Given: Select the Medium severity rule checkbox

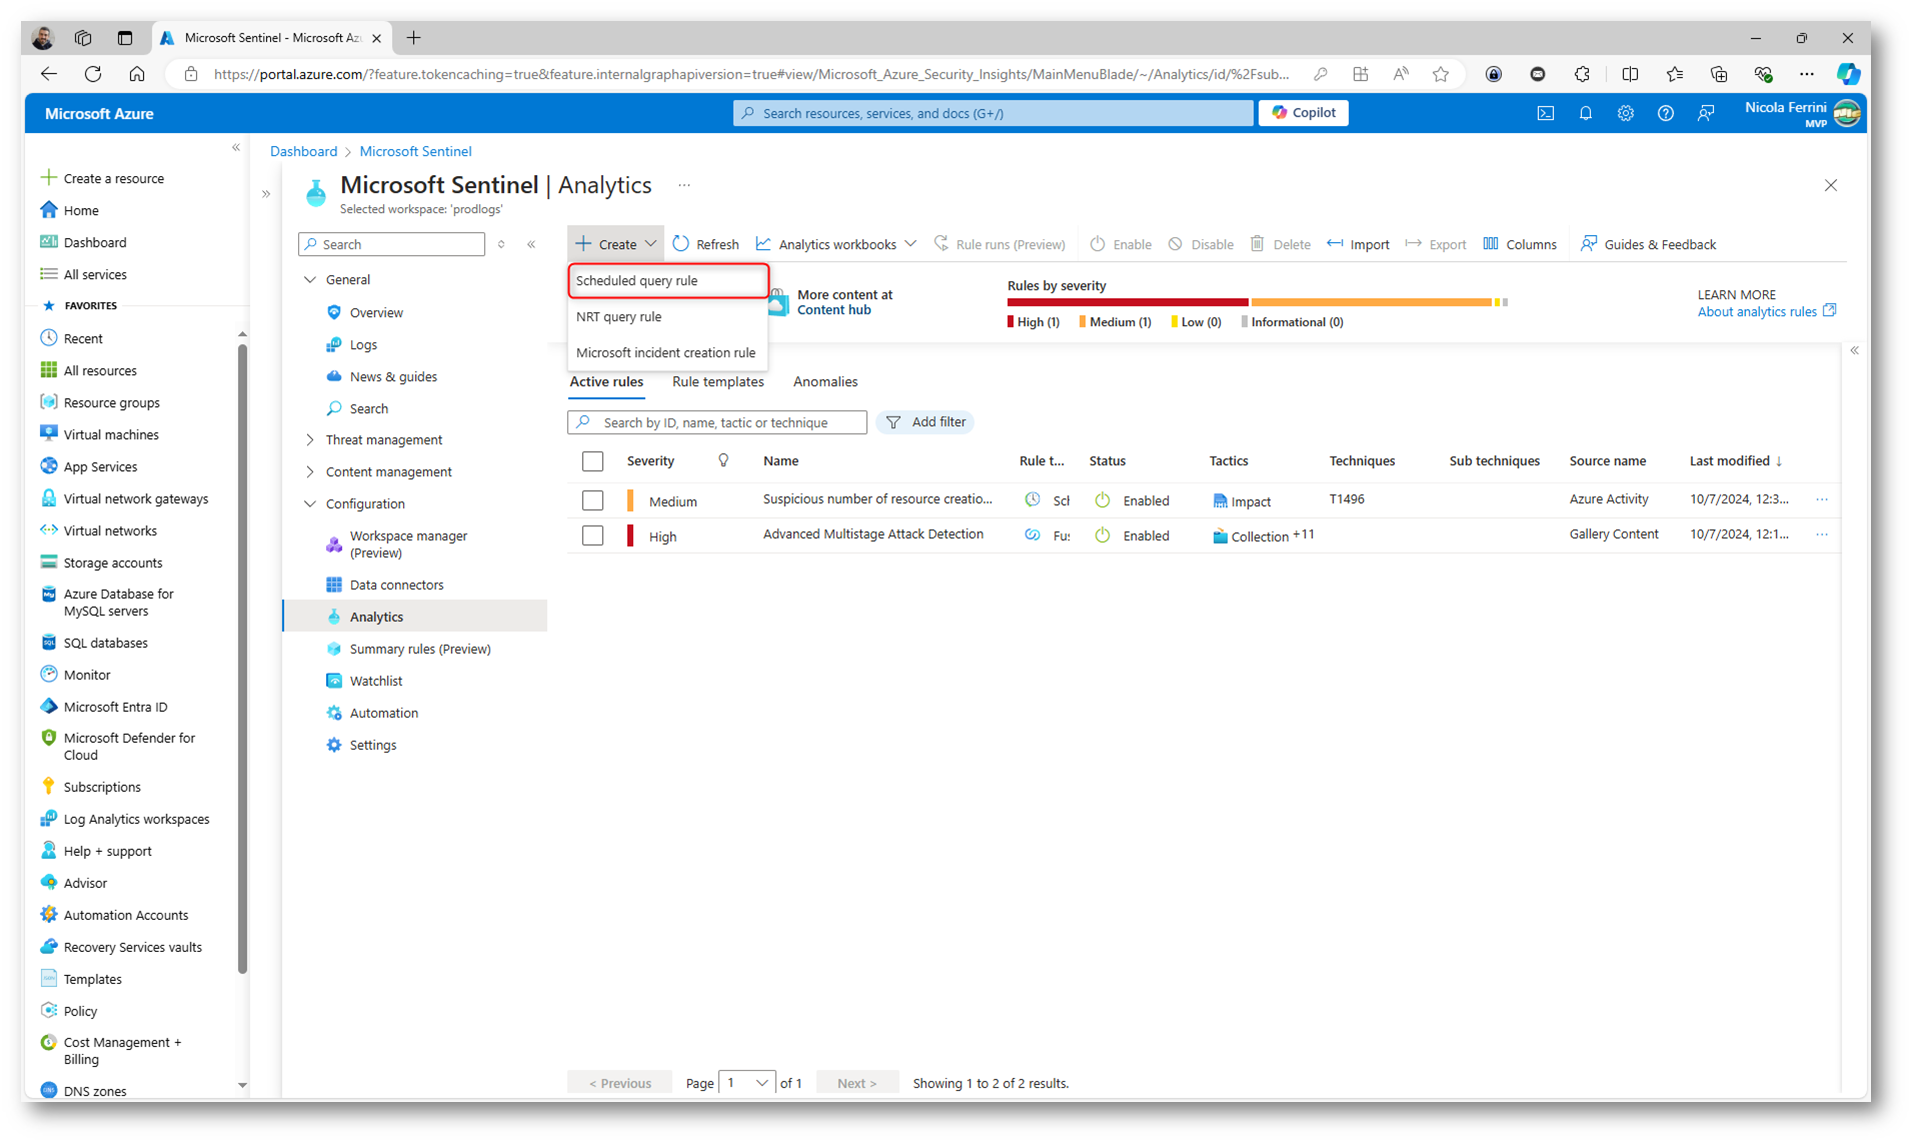Looking at the screenshot, I should (593, 500).
